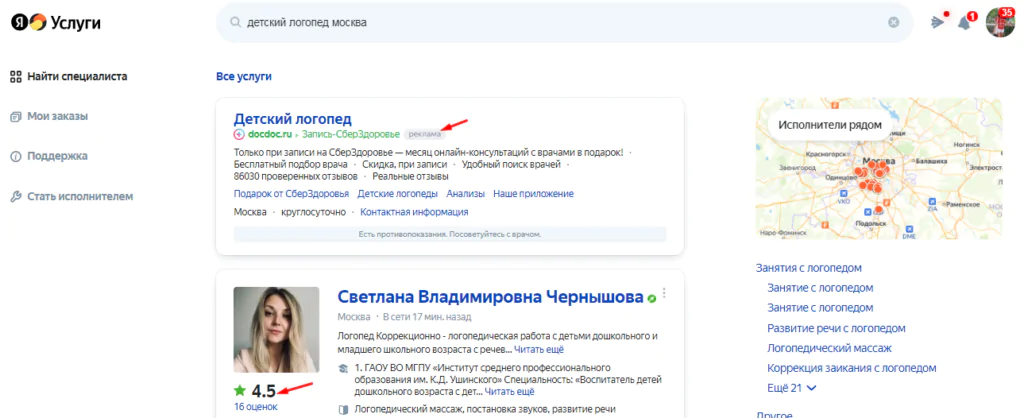Open Поддержка in sidebar
This screenshot has width=1024, height=418.
coord(57,156)
